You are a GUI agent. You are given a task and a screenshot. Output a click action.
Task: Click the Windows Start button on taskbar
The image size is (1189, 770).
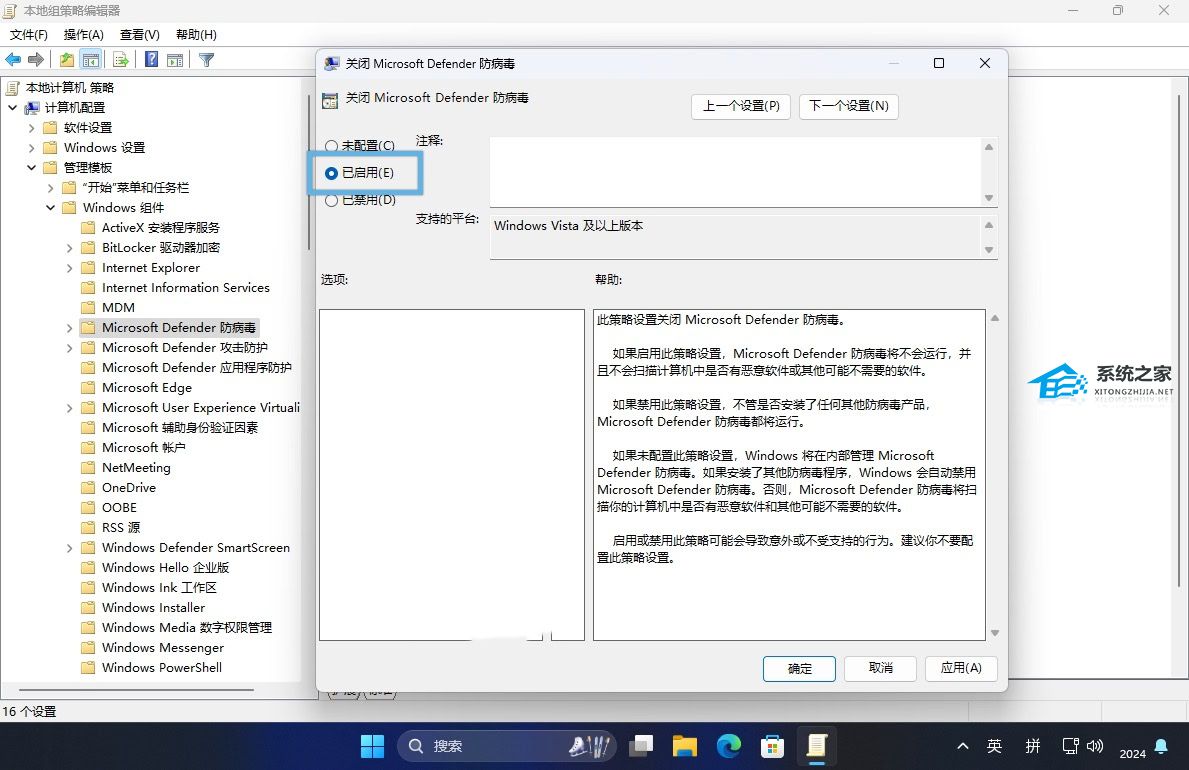pyautogui.click(x=372, y=746)
